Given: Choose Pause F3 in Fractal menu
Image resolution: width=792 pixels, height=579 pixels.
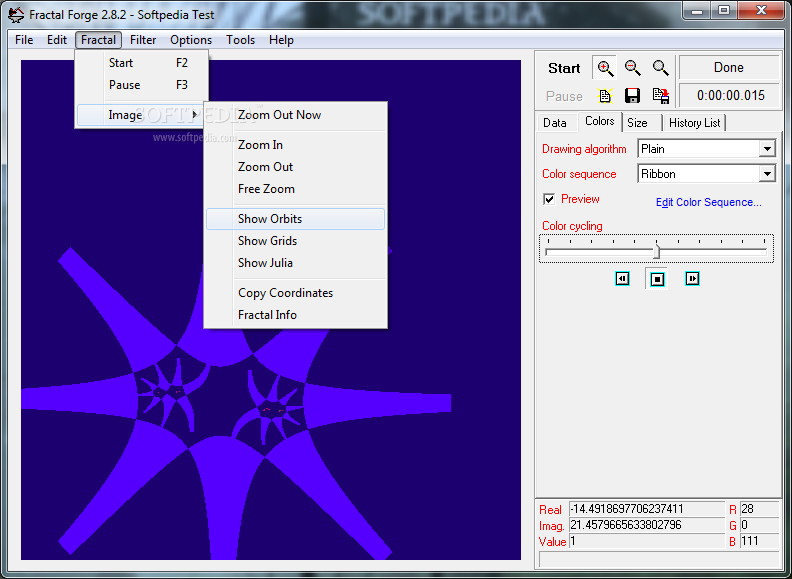Looking at the screenshot, I should tap(142, 85).
